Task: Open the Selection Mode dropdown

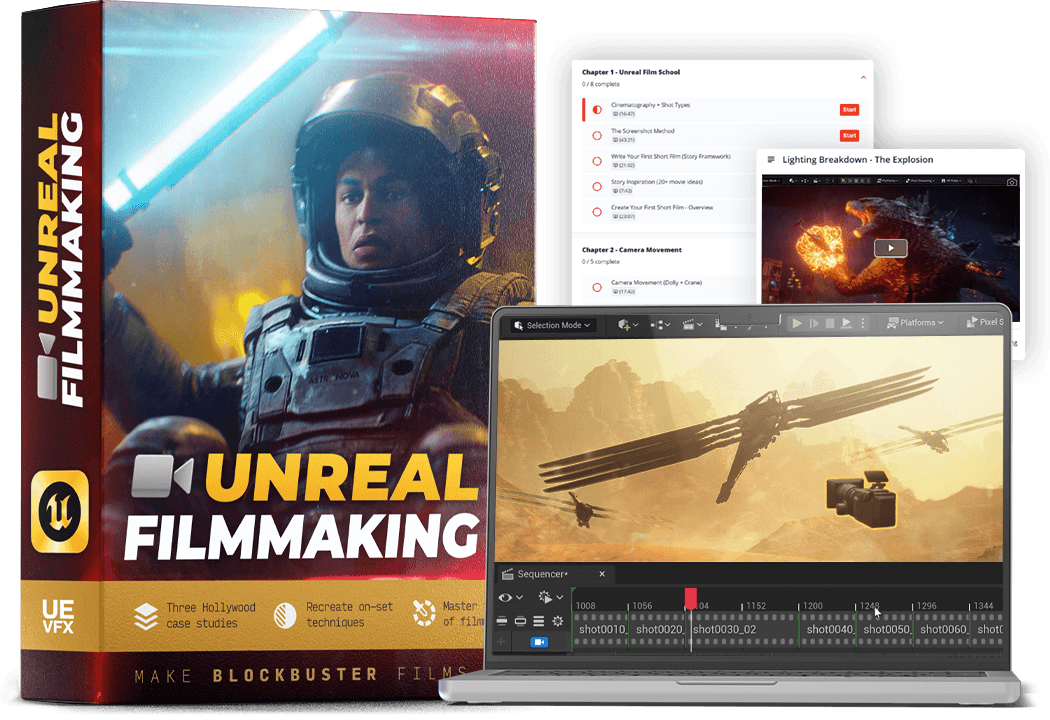Action: (x=552, y=326)
